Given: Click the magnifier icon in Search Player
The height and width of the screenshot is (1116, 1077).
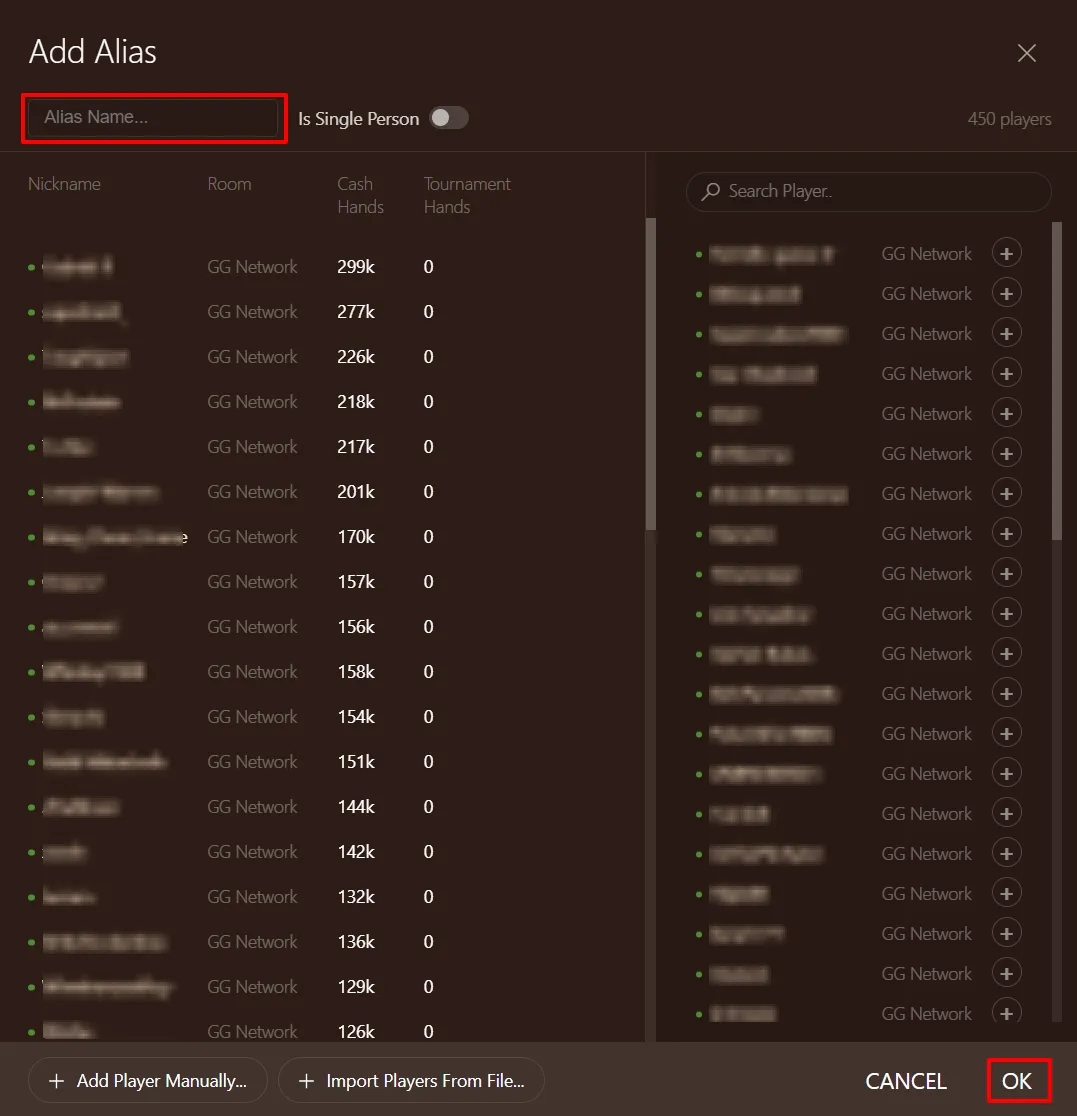Looking at the screenshot, I should pyautogui.click(x=711, y=191).
